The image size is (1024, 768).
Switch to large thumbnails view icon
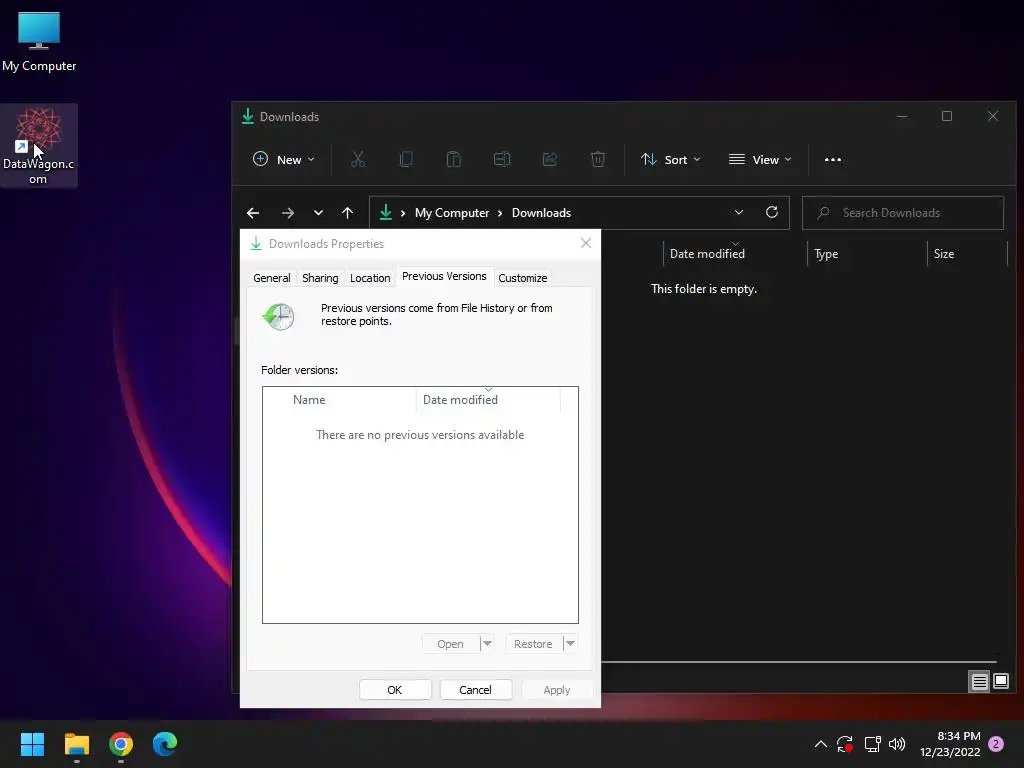pos(1001,682)
